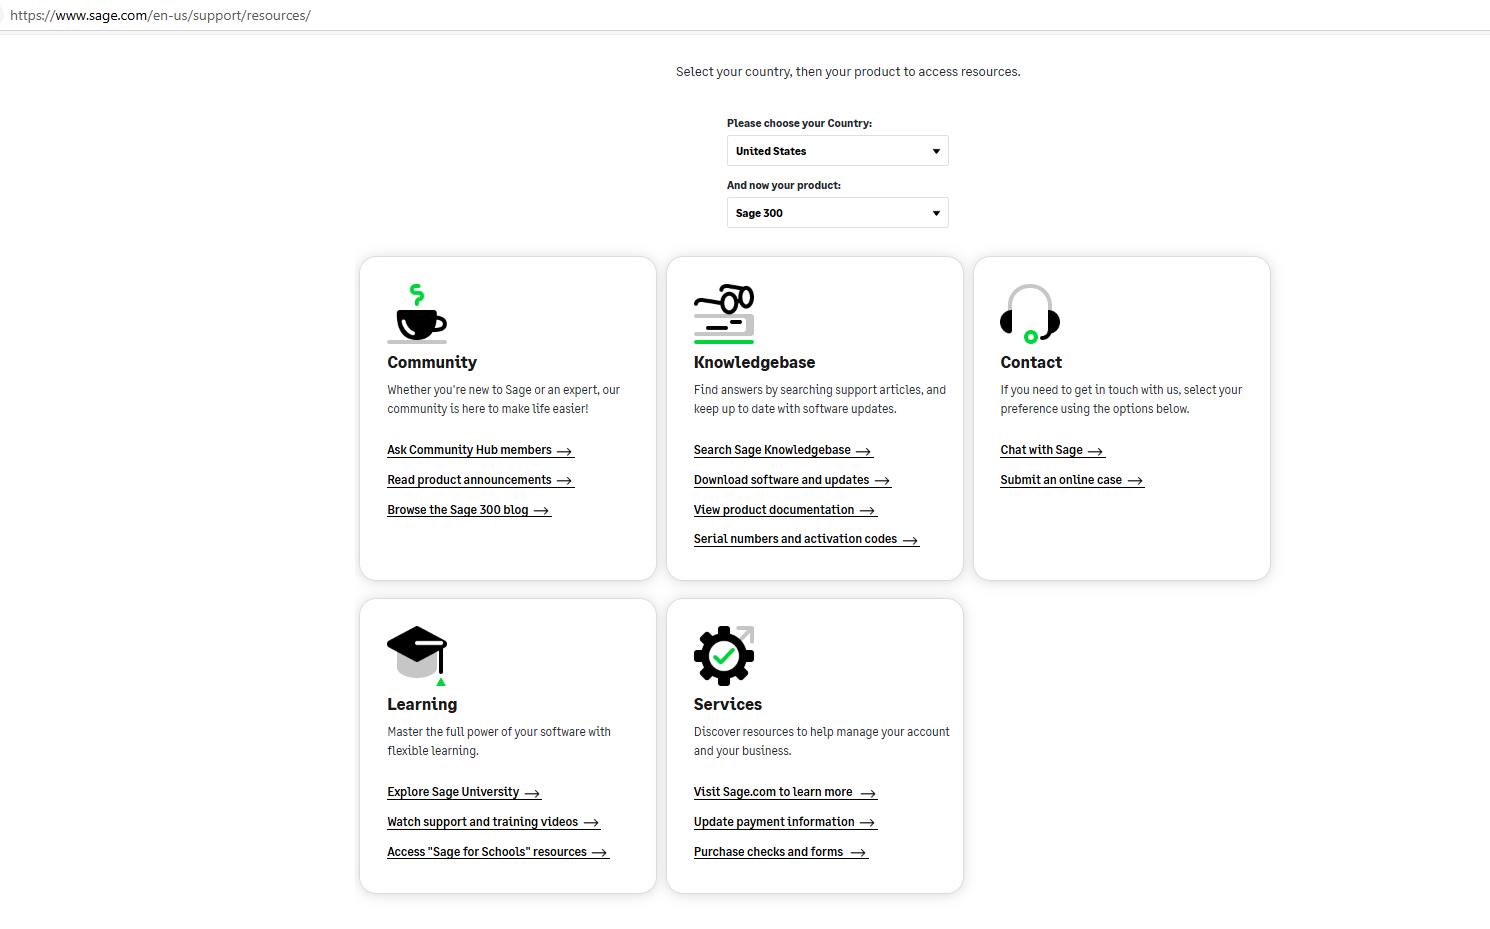Click Purchase checks and forms link
The width and height of the screenshot is (1490, 929).
[x=781, y=852]
